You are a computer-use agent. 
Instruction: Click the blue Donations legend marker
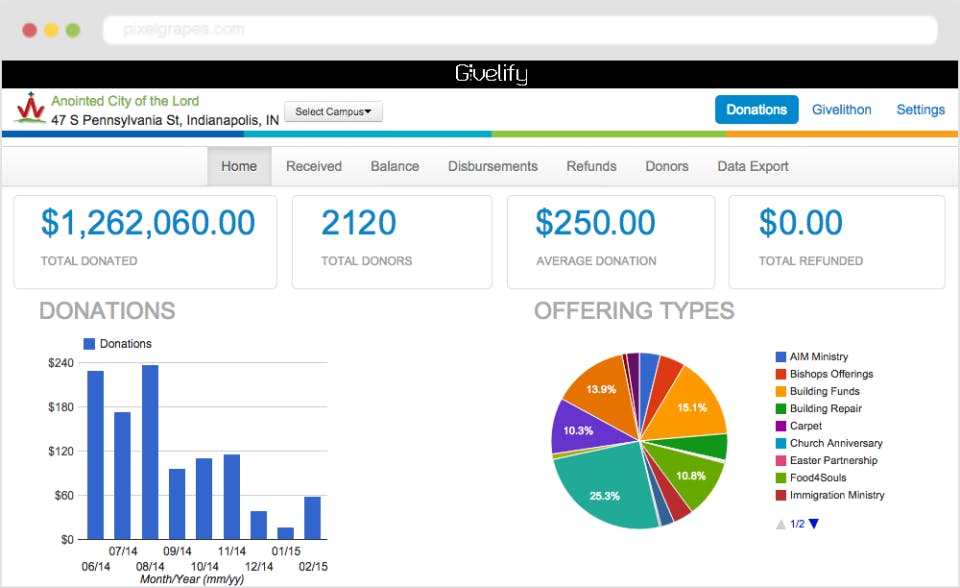(88, 343)
